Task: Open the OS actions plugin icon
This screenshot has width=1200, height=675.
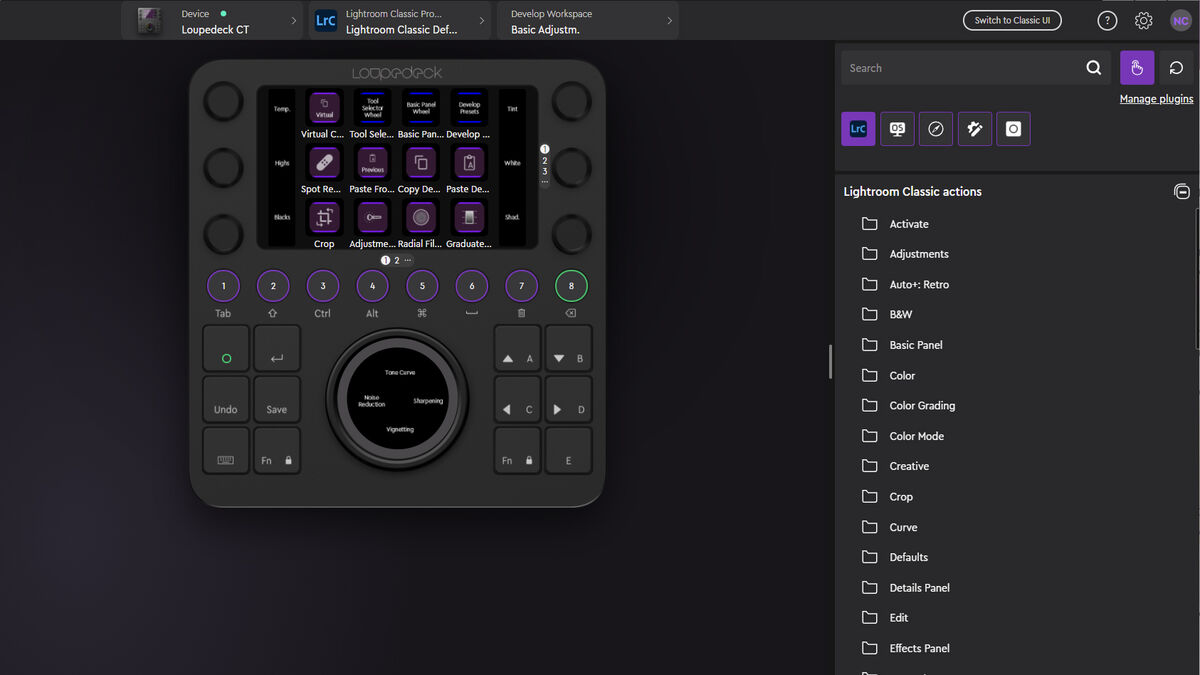Action: [x=897, y=129]
